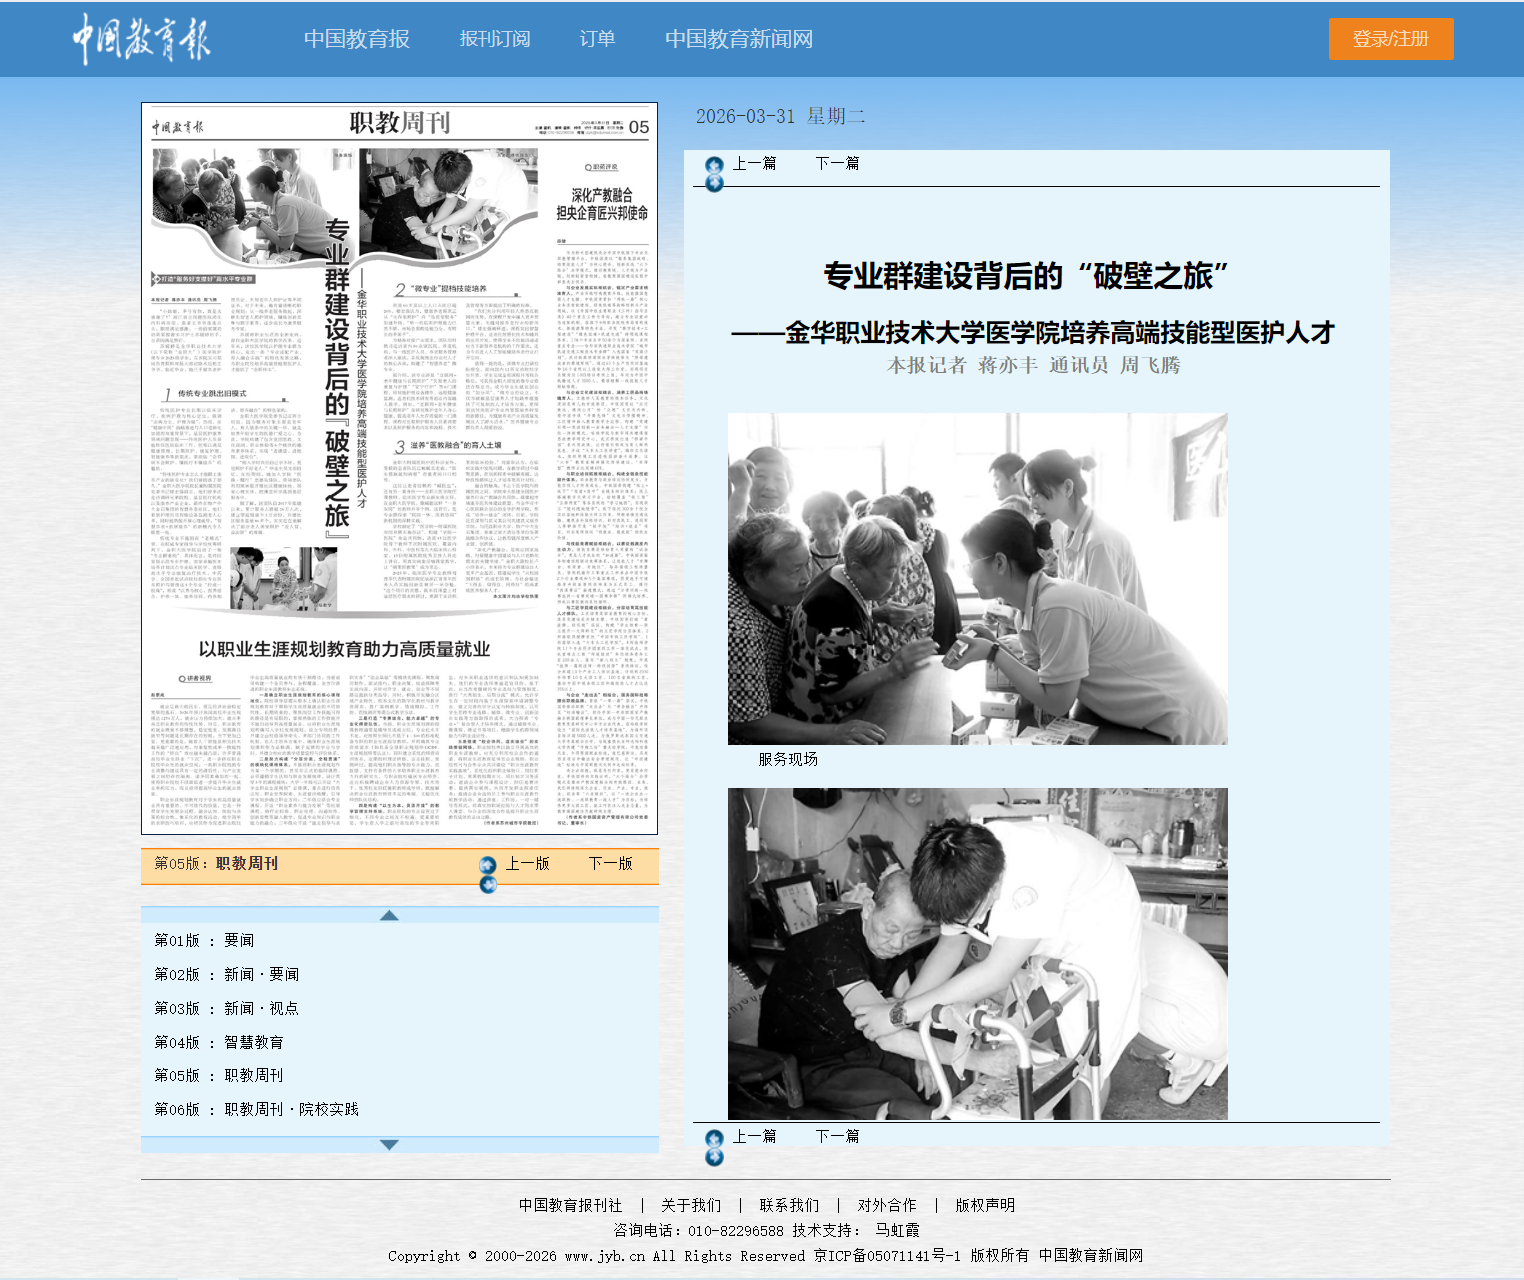Click up-arrow icon beside 上一版
The height and width of the screenshot is (1280, 1524).
tap(488, 865)
